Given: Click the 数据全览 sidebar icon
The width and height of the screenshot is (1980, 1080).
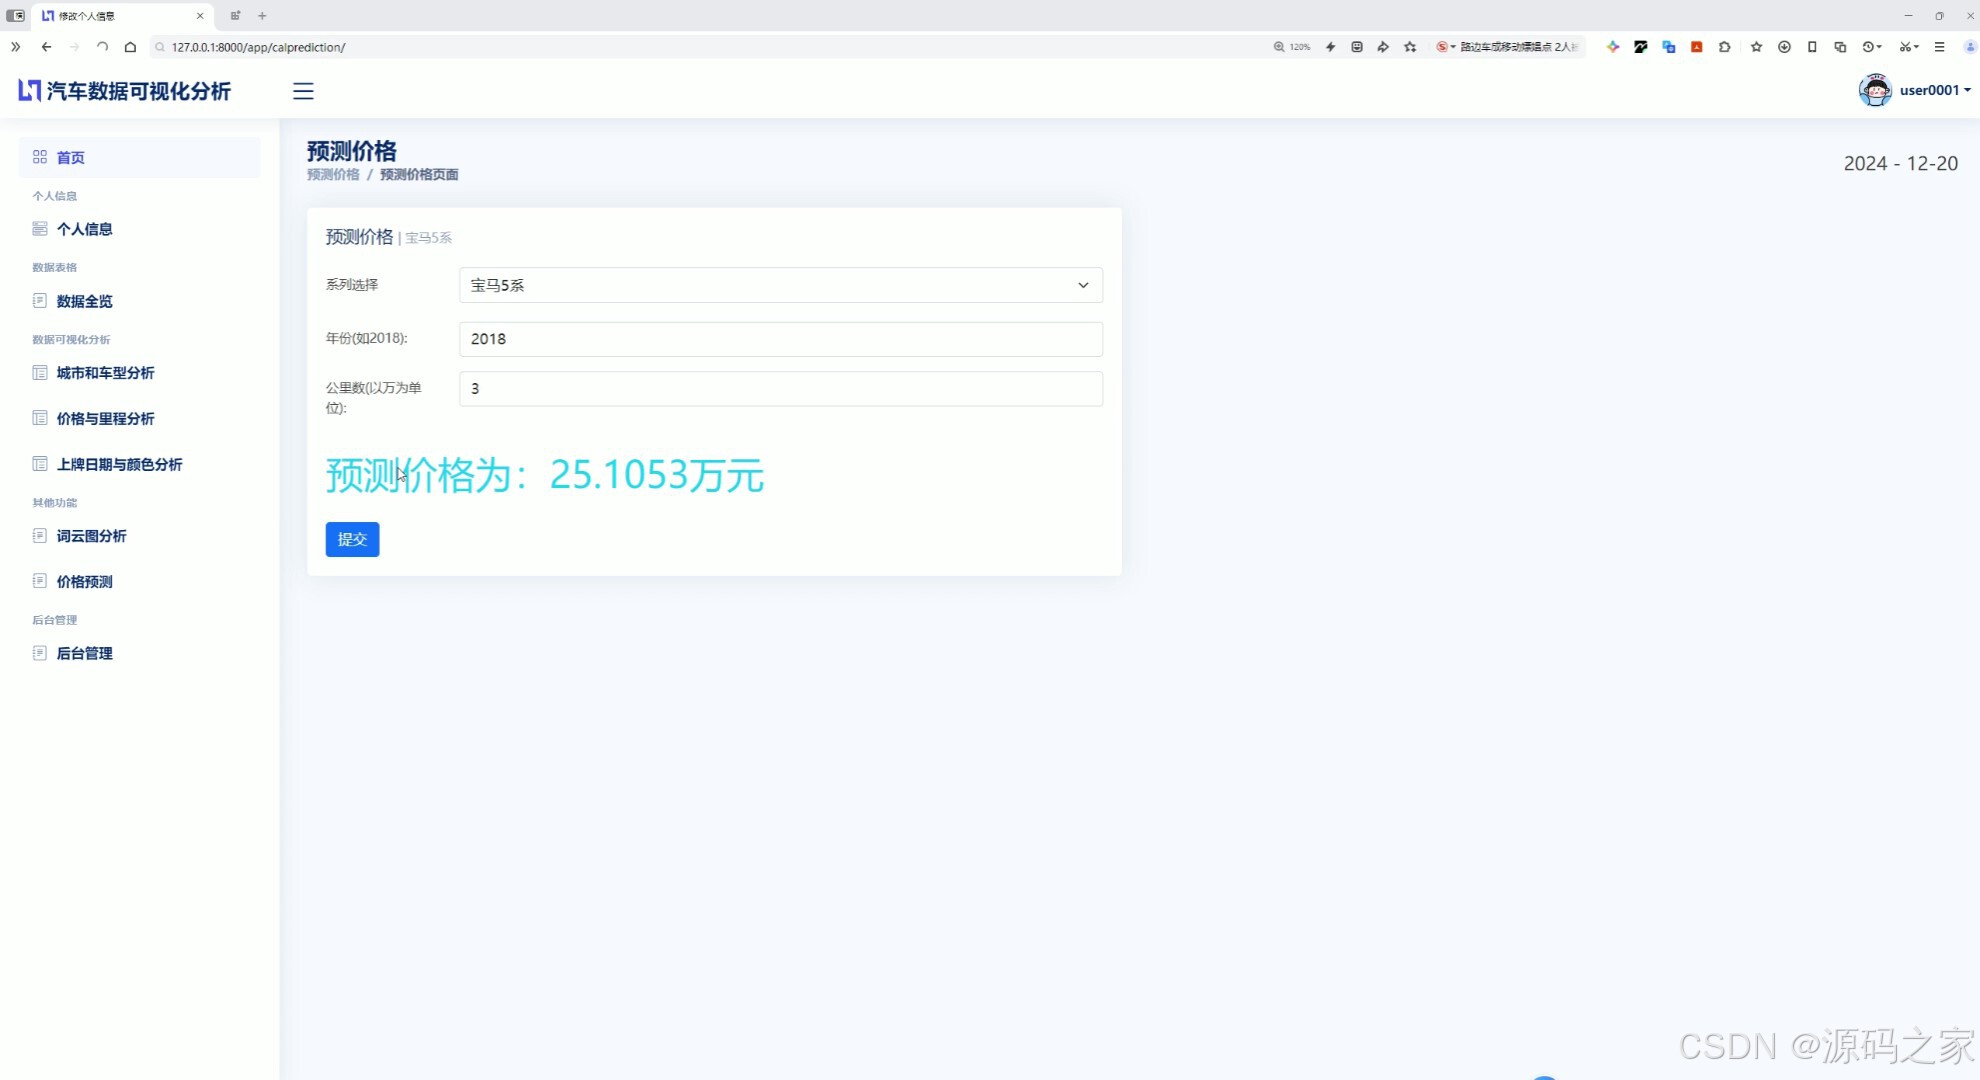Looking at the screenshot, I should tap(40, 301).
